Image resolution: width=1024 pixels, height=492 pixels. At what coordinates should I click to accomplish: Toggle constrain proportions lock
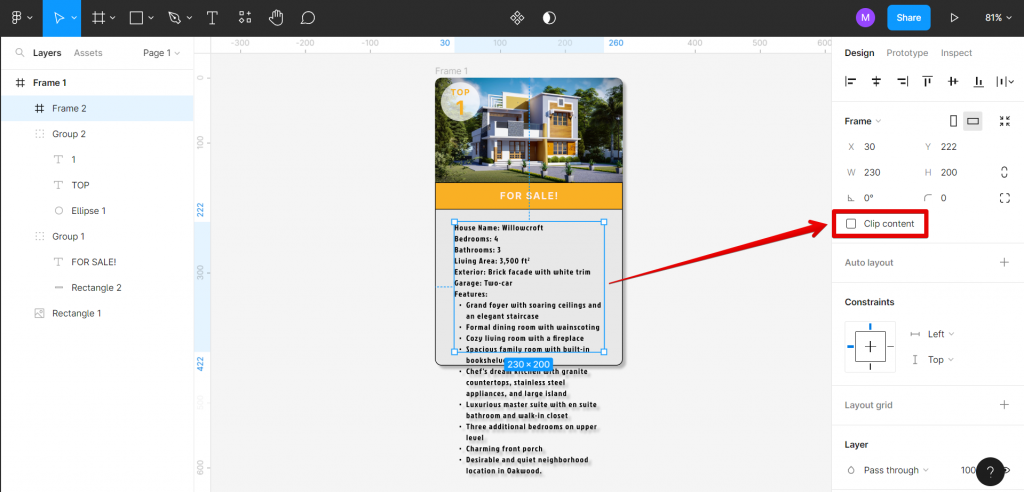(x=1004, y=172)
